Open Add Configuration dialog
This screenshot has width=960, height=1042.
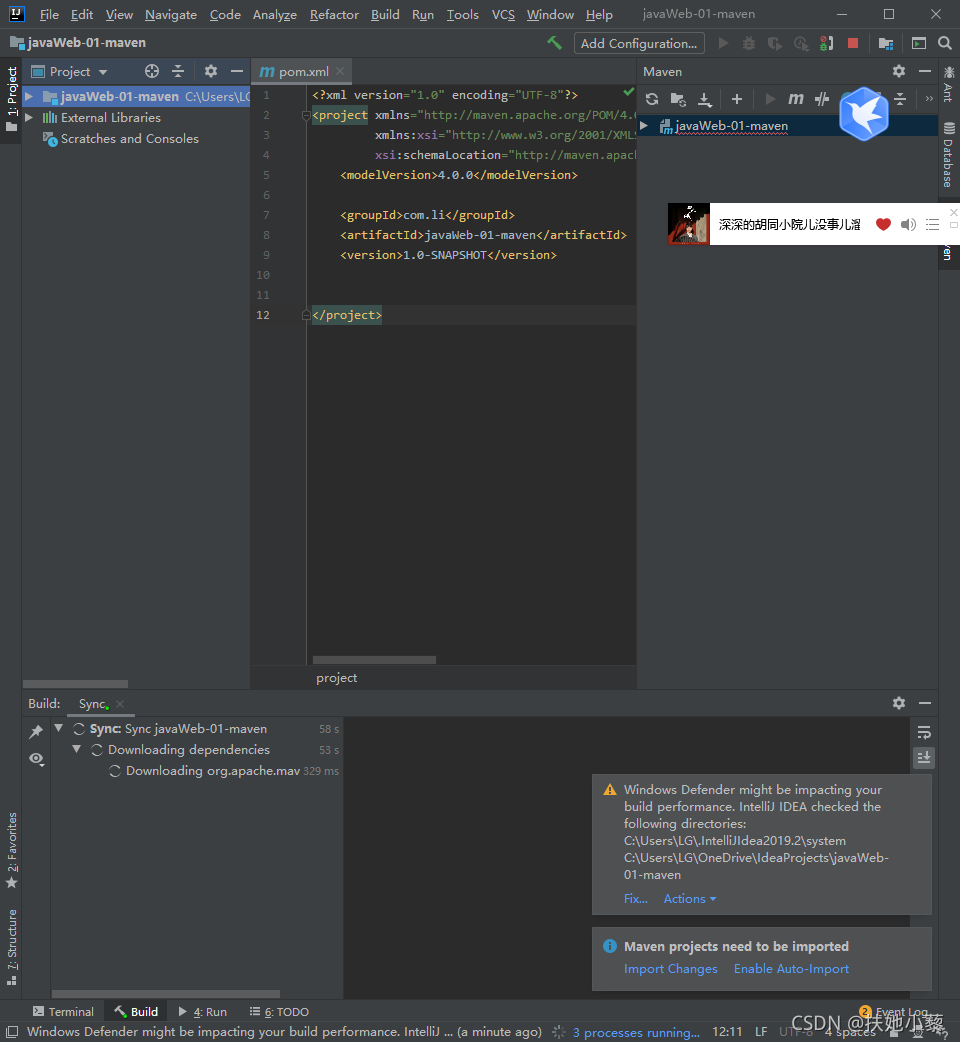click(x=638, y=43)
